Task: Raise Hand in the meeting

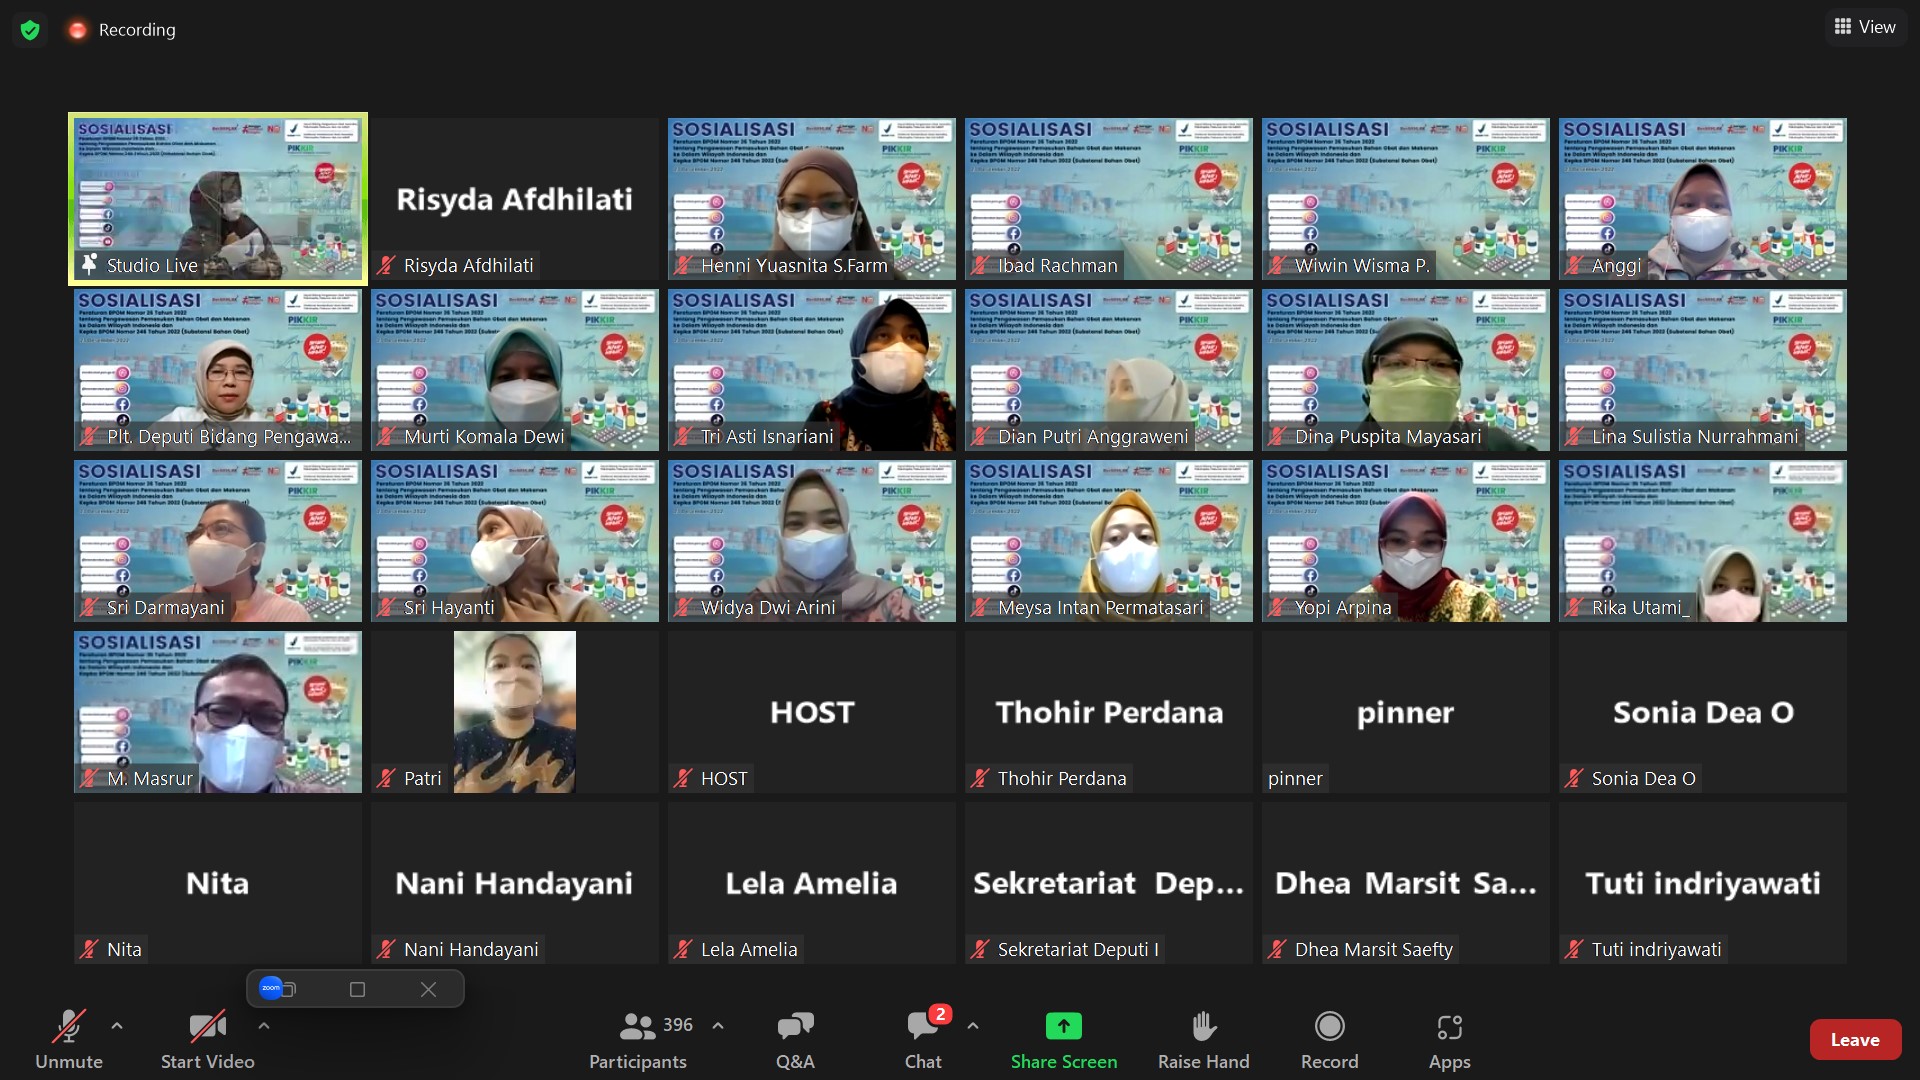Action: pyautogui.click(x=1203, y=1027)
